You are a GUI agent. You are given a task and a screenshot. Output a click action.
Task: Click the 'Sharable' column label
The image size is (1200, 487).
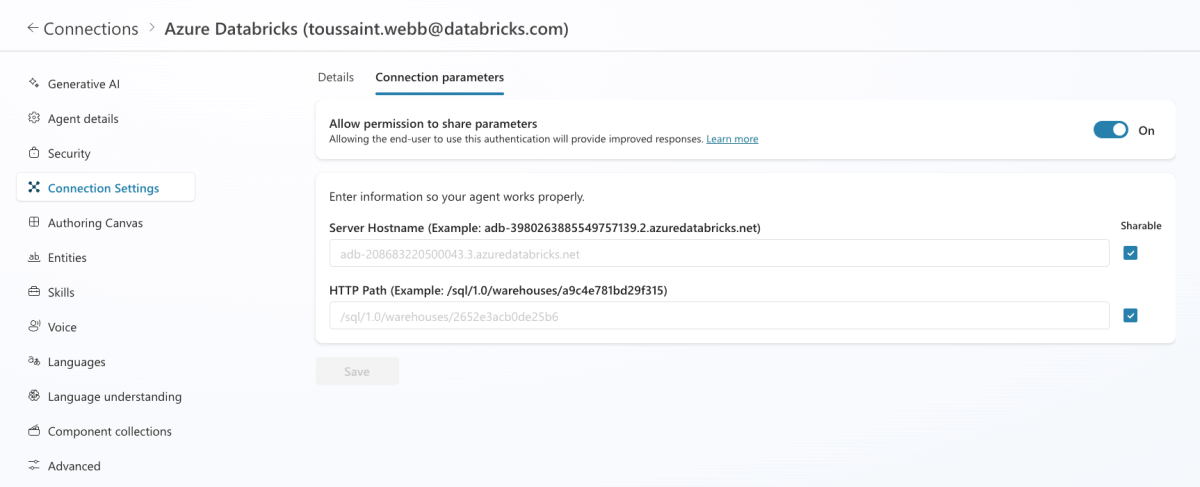1141,226
